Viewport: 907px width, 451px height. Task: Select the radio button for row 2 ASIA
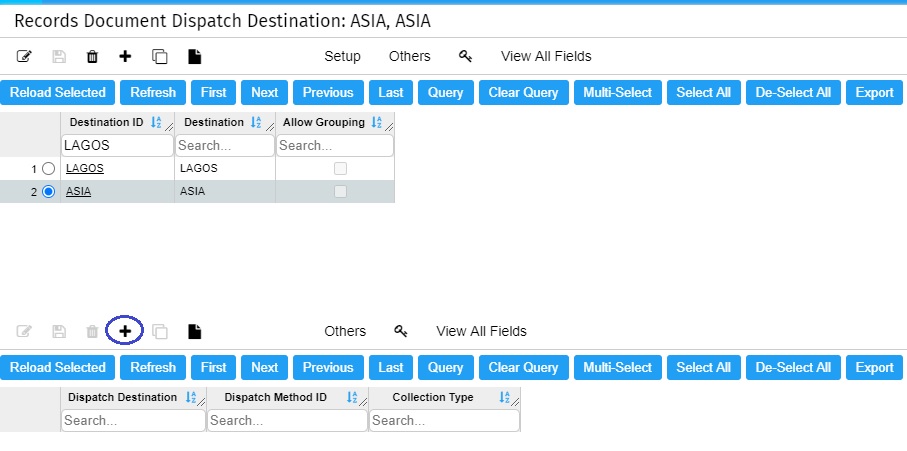[49, 191]
